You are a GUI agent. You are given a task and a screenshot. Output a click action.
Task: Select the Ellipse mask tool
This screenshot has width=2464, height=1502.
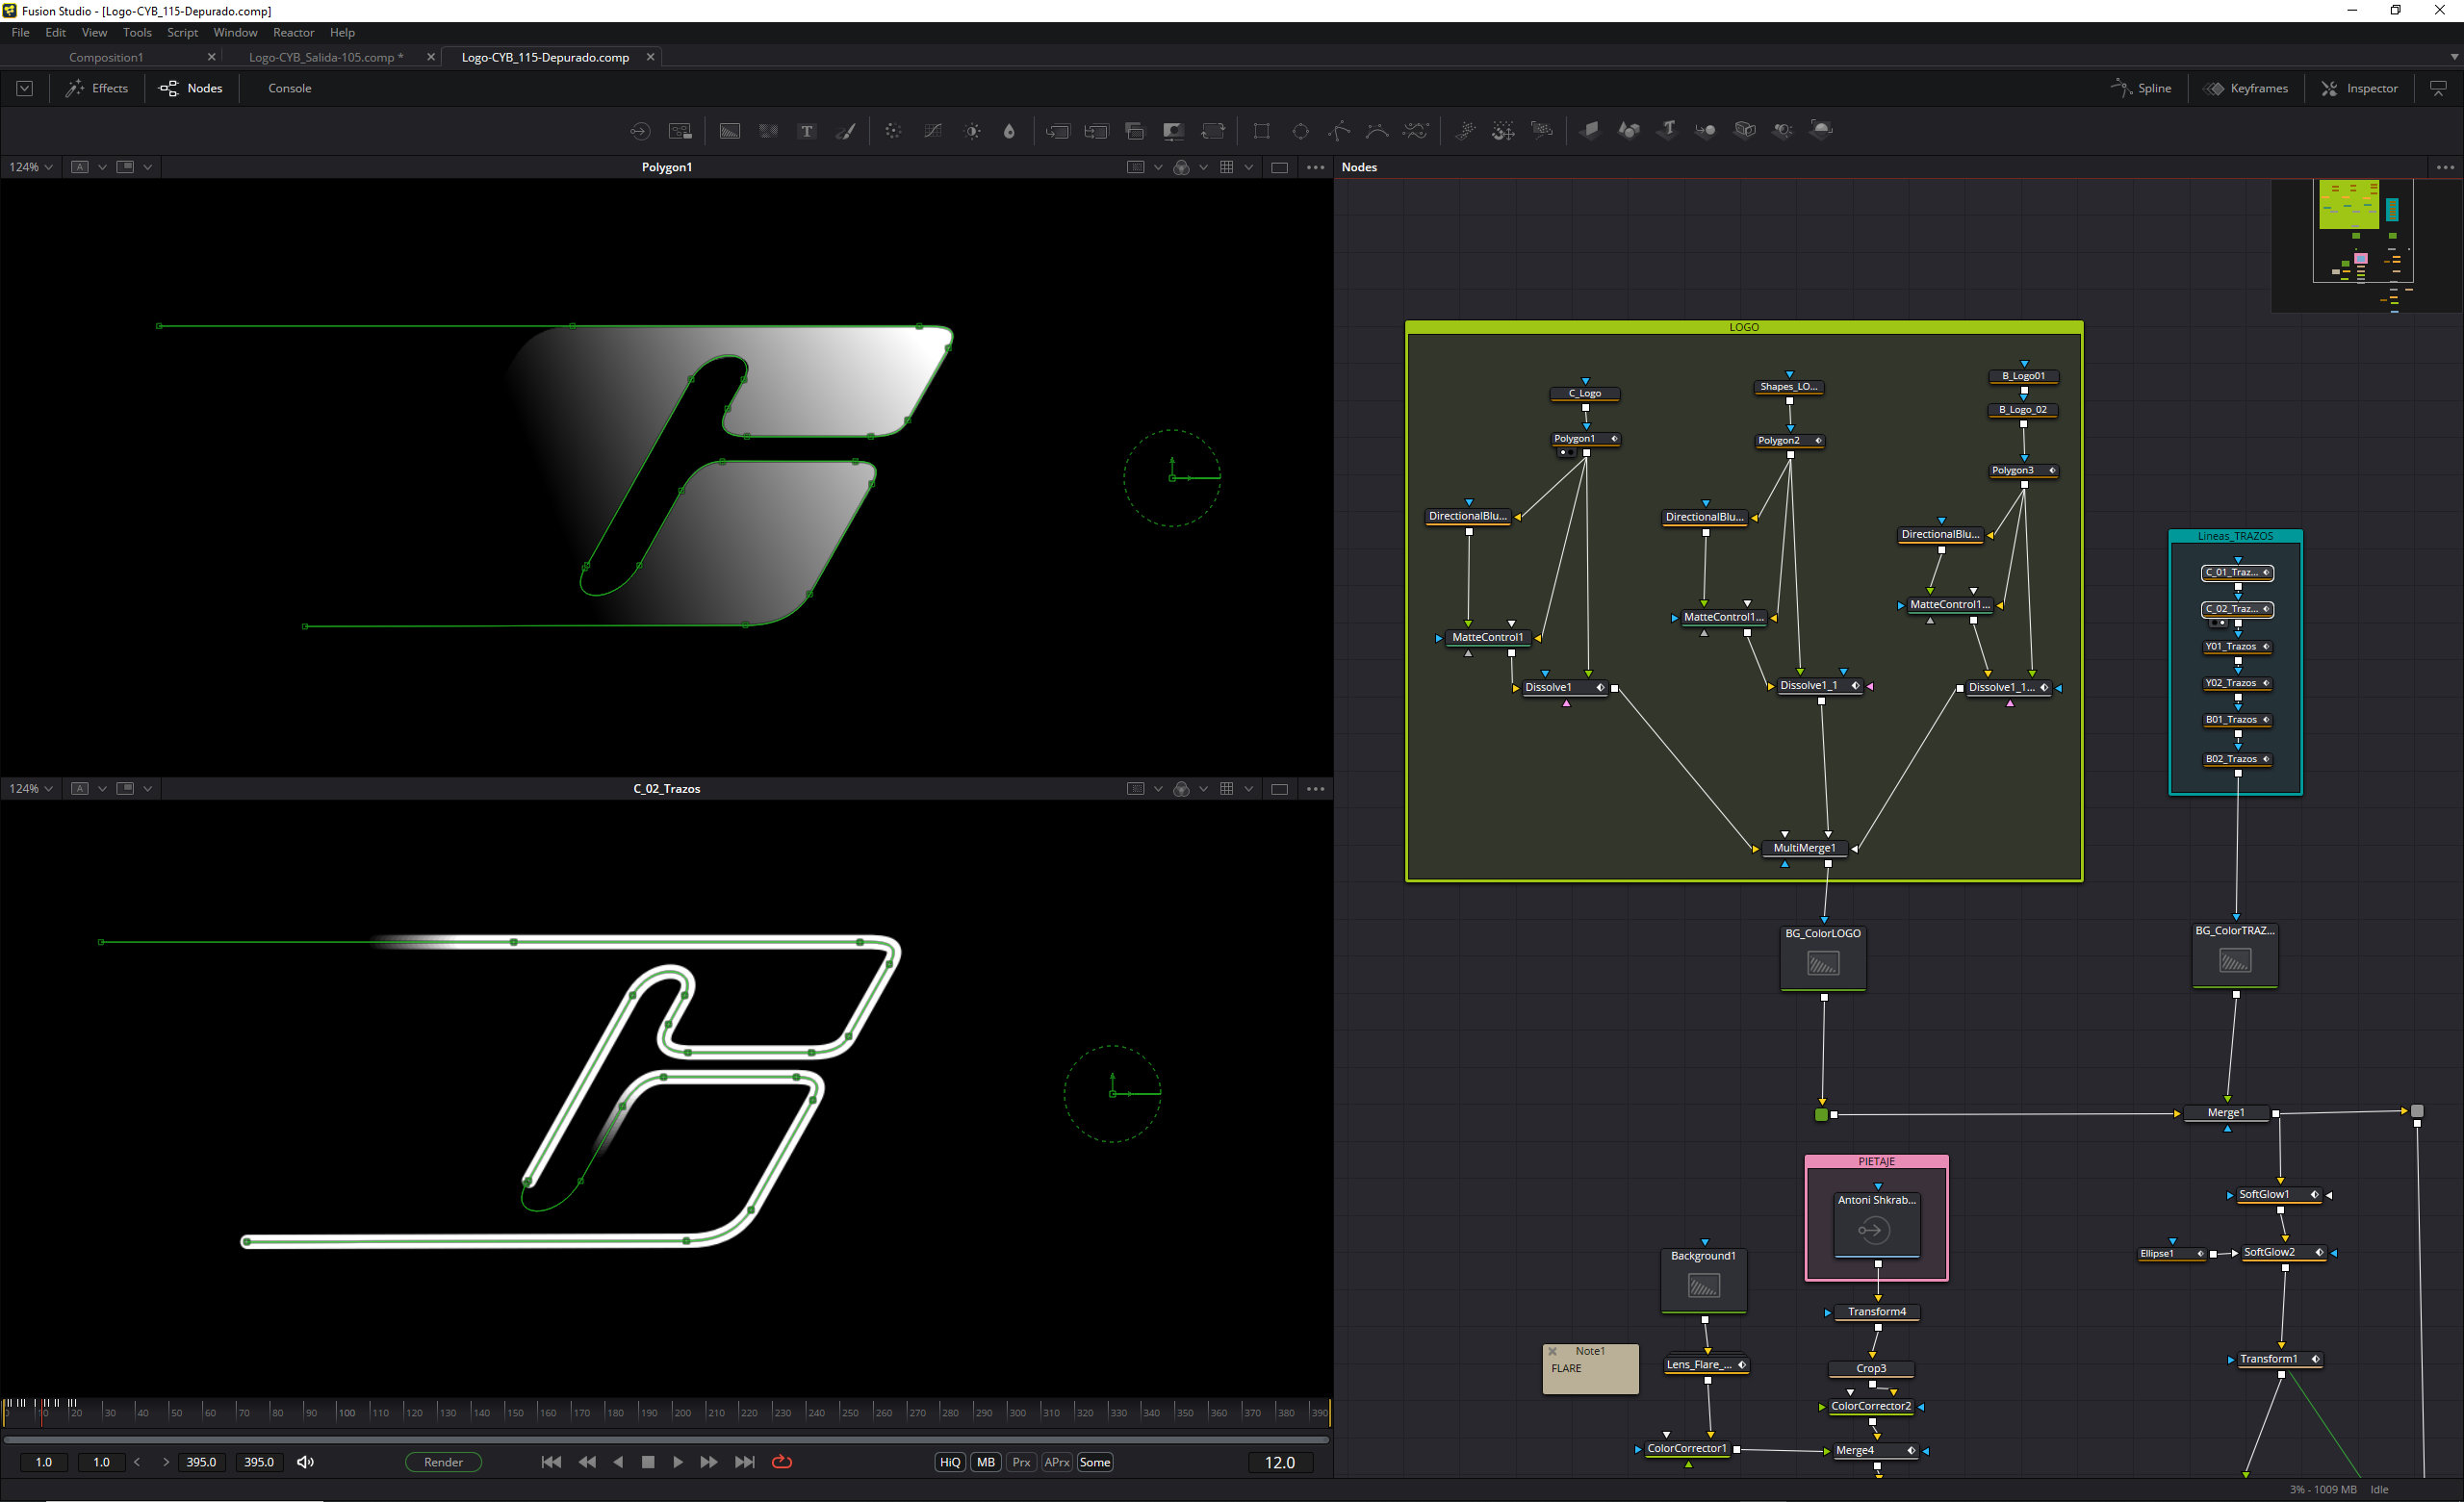click(x=1300, y=131)
